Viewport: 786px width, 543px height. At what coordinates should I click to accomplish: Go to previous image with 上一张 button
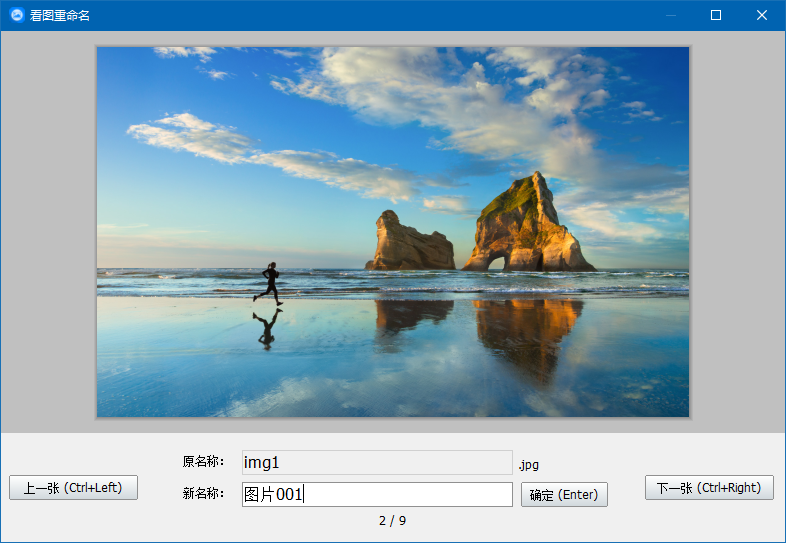(x=73, y=487)
